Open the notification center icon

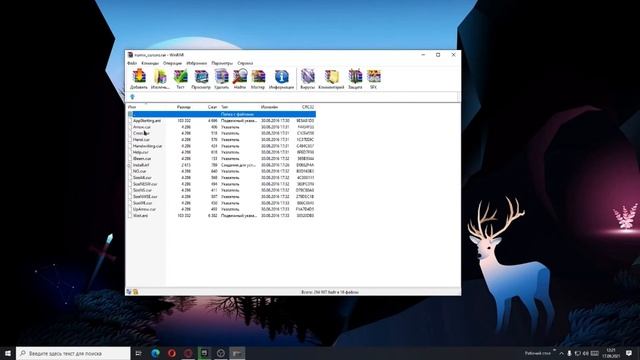click(629, 353)
